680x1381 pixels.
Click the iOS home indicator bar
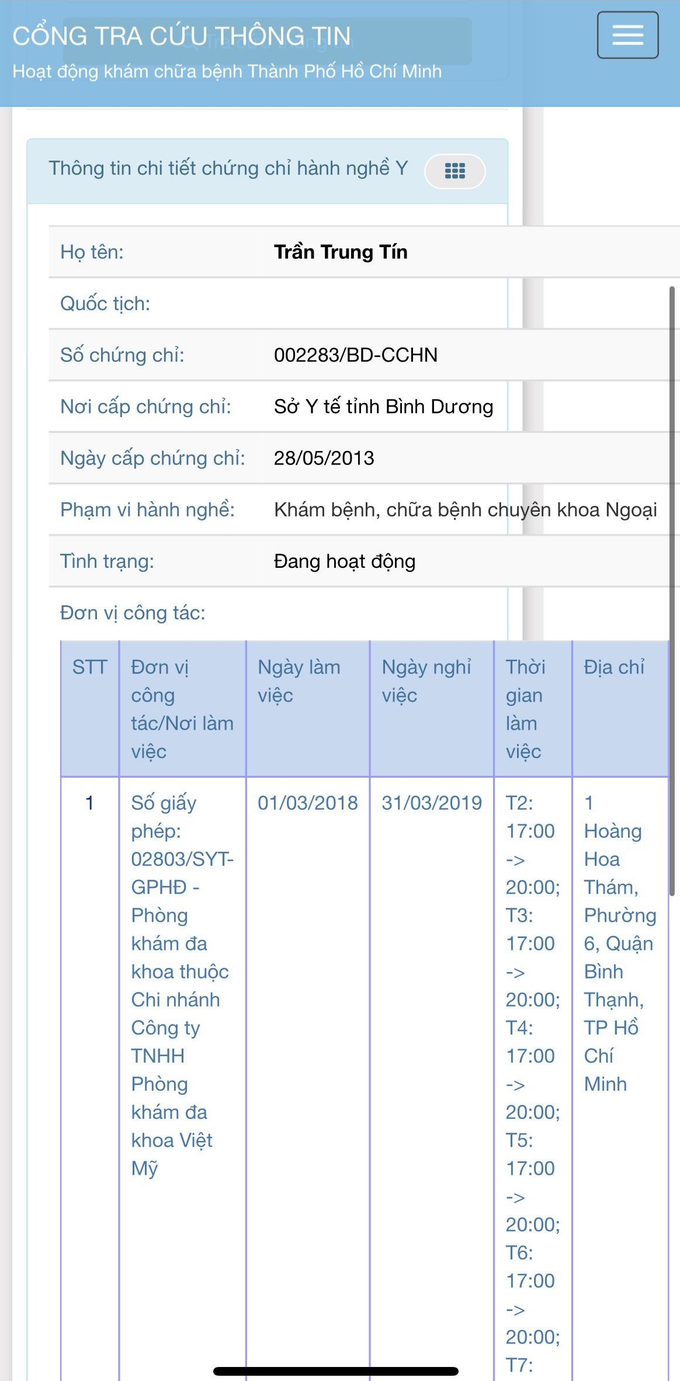tap(336, 1370)
